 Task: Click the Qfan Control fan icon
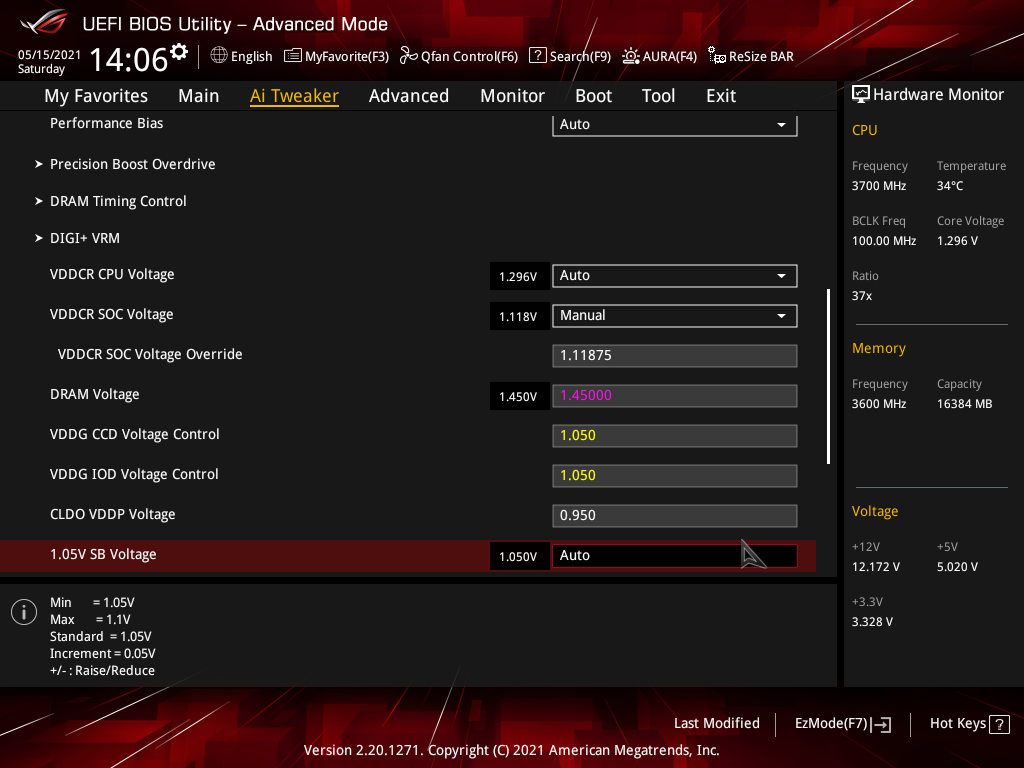click(x=409, y=56)
